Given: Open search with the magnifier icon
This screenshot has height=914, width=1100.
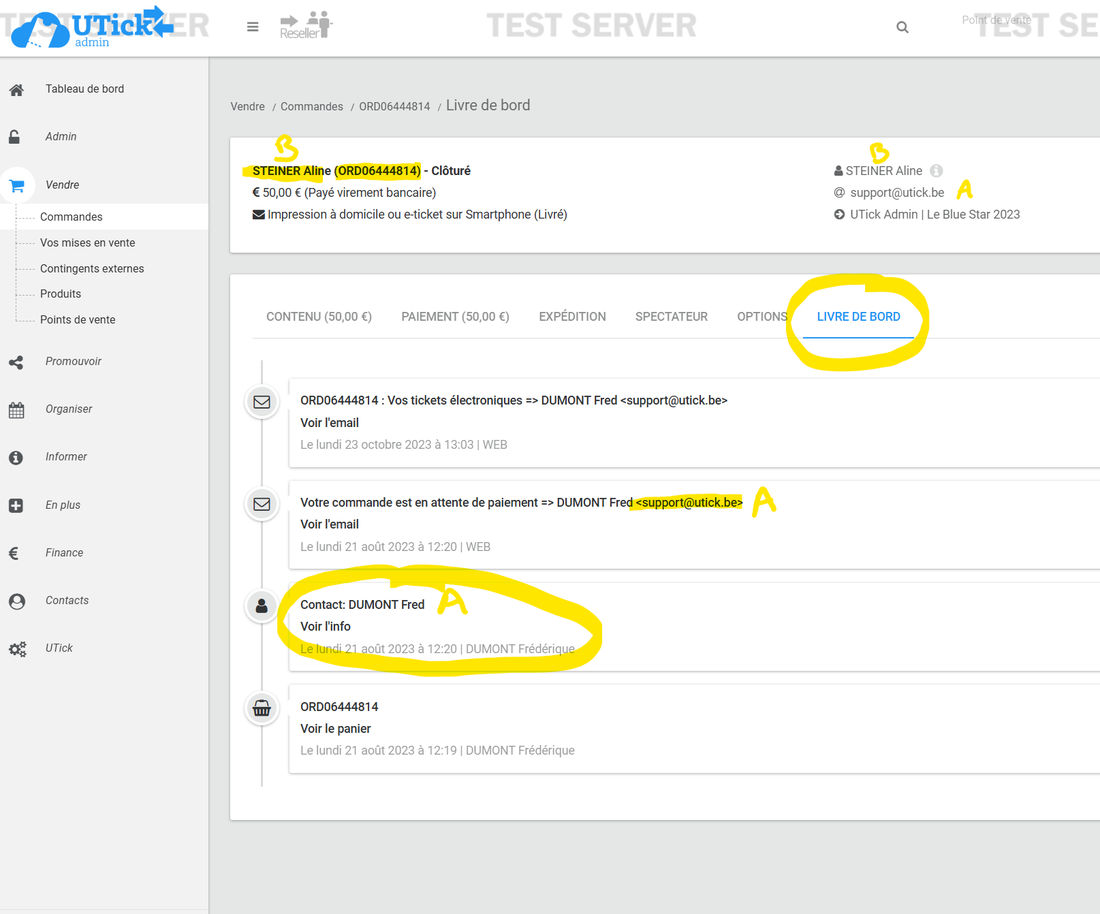Looking at the screenshot, I should coord(902,28).
